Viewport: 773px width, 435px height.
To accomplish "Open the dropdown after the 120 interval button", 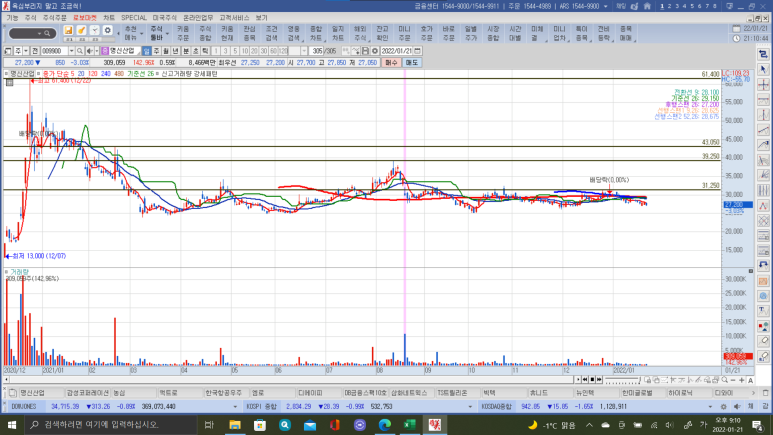I will (x=304, y=51).
